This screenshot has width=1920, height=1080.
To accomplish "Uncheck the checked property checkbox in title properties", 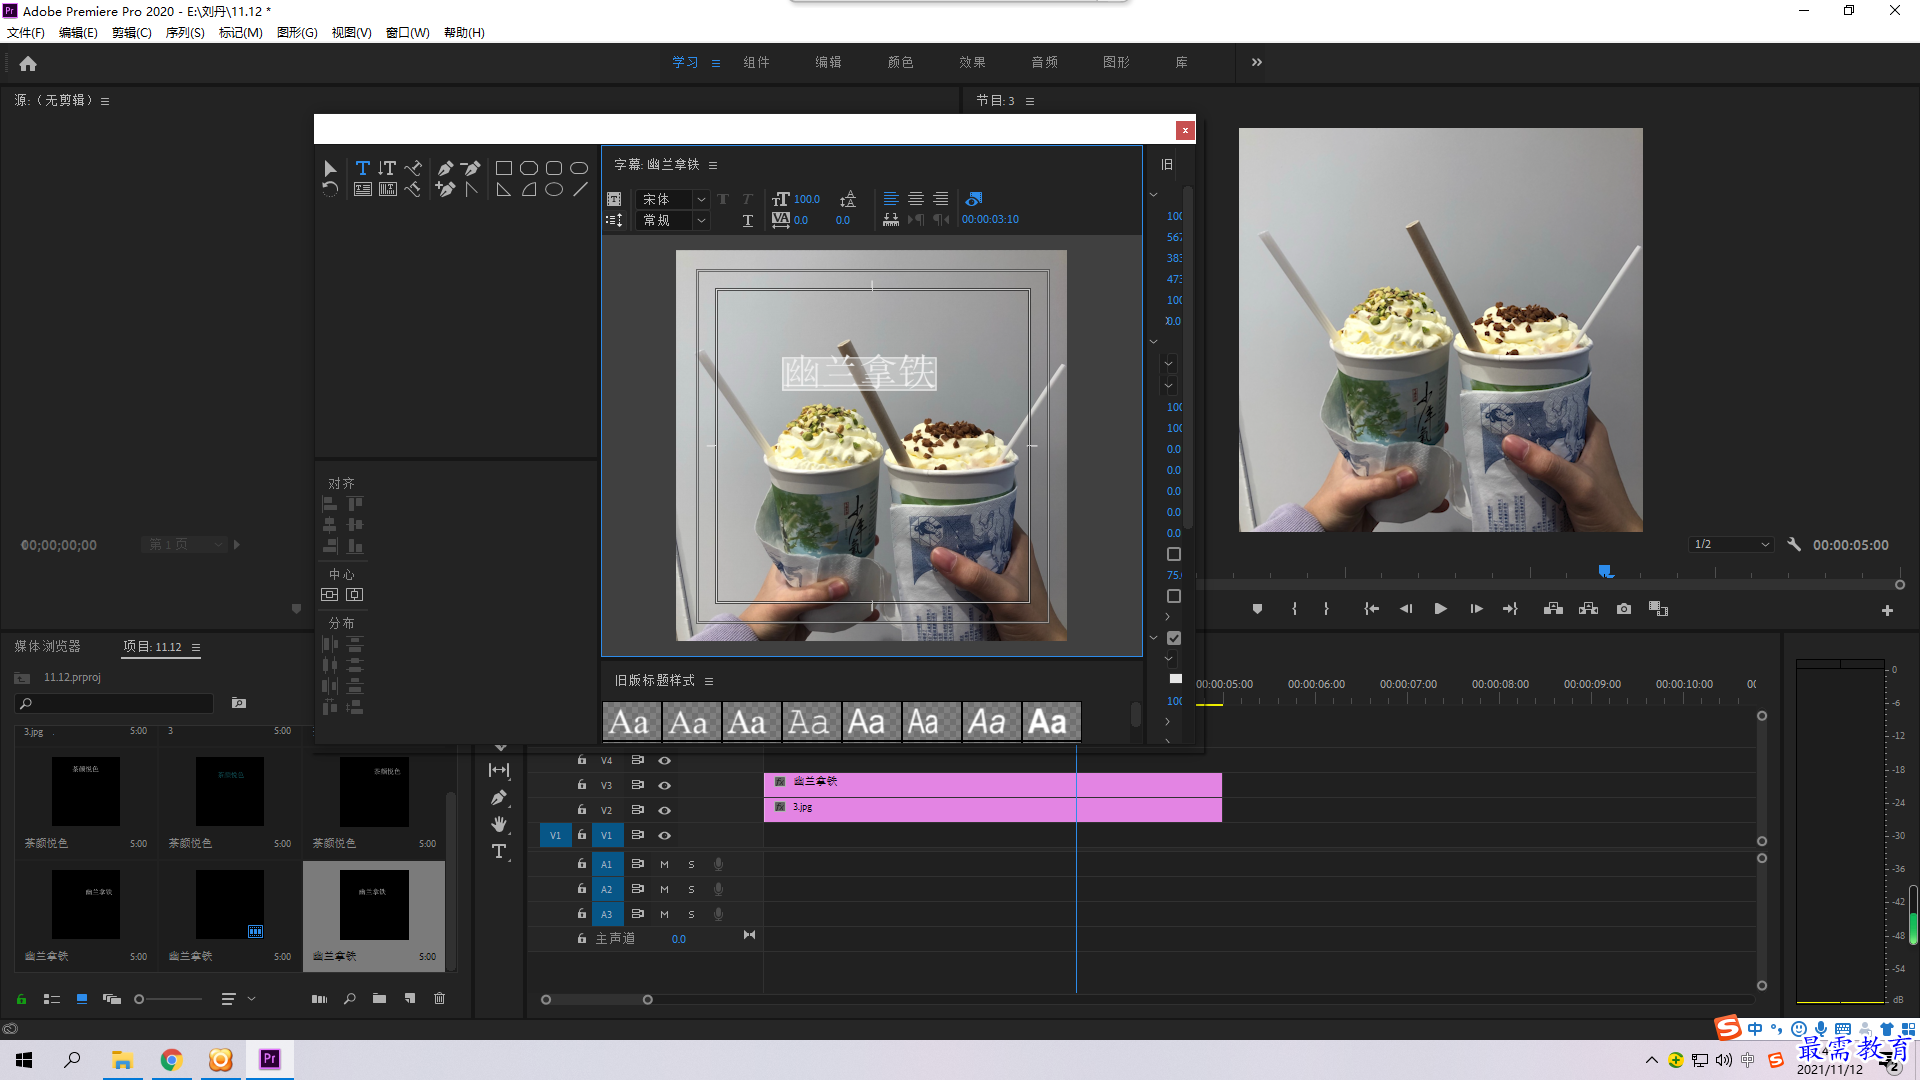I will tap(1174, 638).
